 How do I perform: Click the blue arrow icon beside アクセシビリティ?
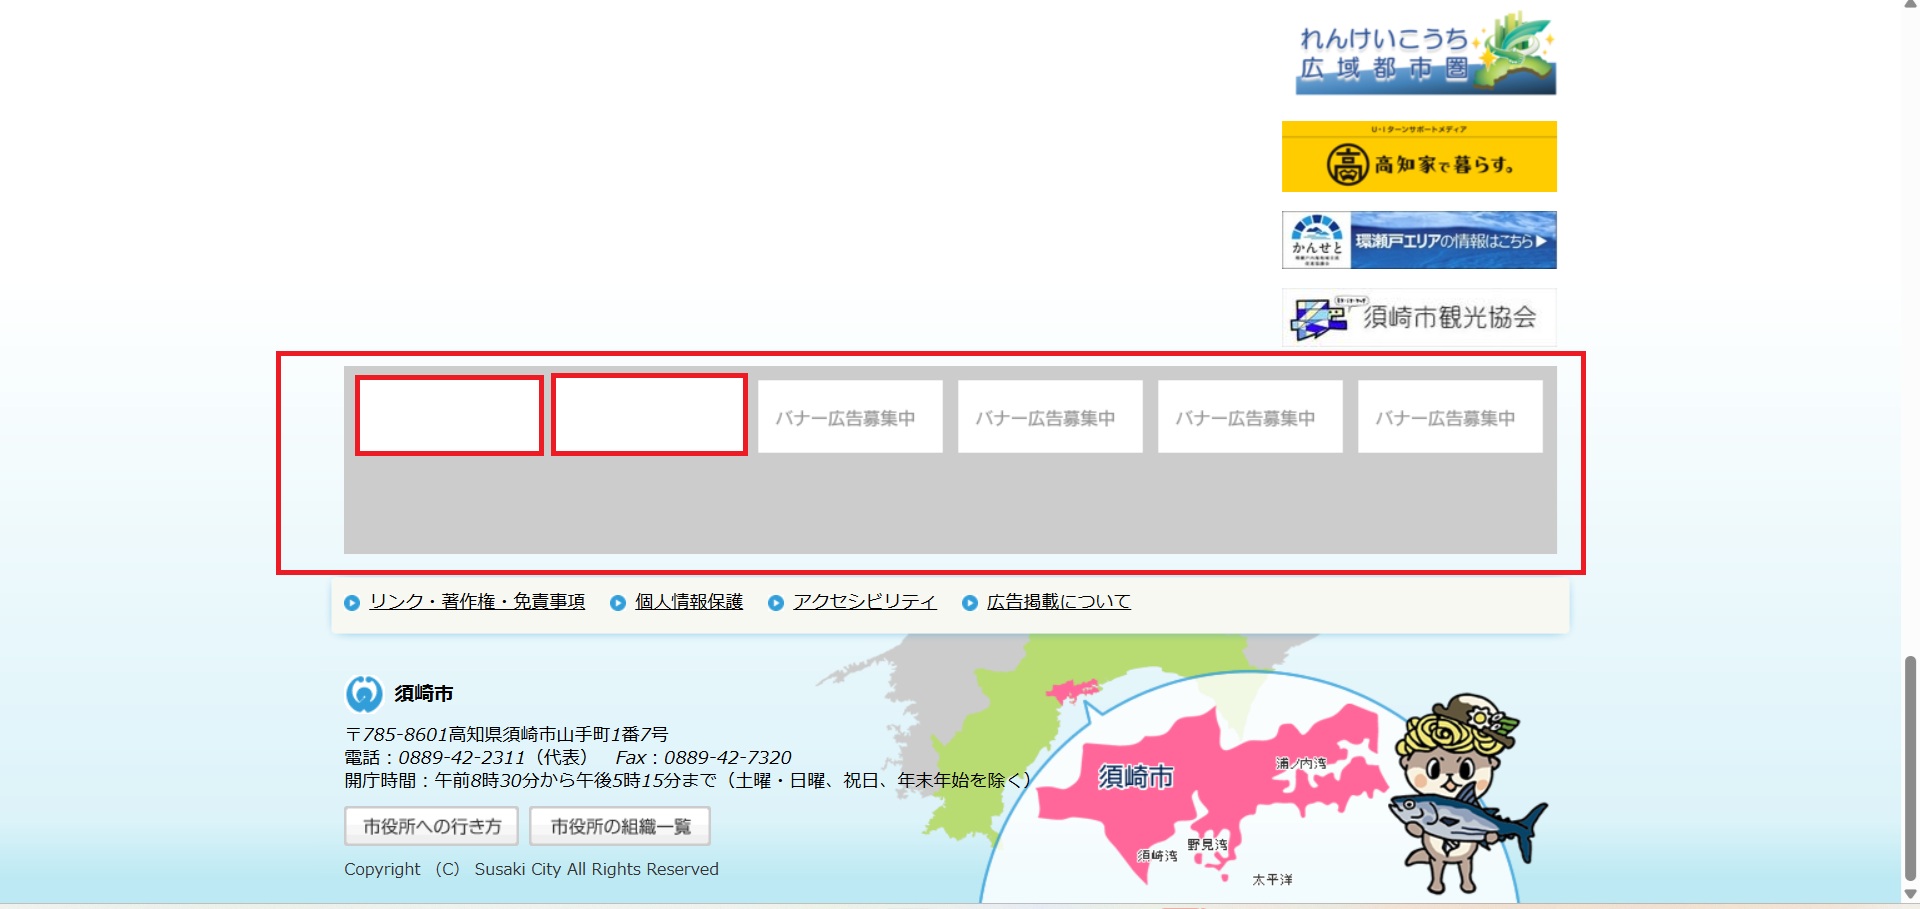click(776, 603)
